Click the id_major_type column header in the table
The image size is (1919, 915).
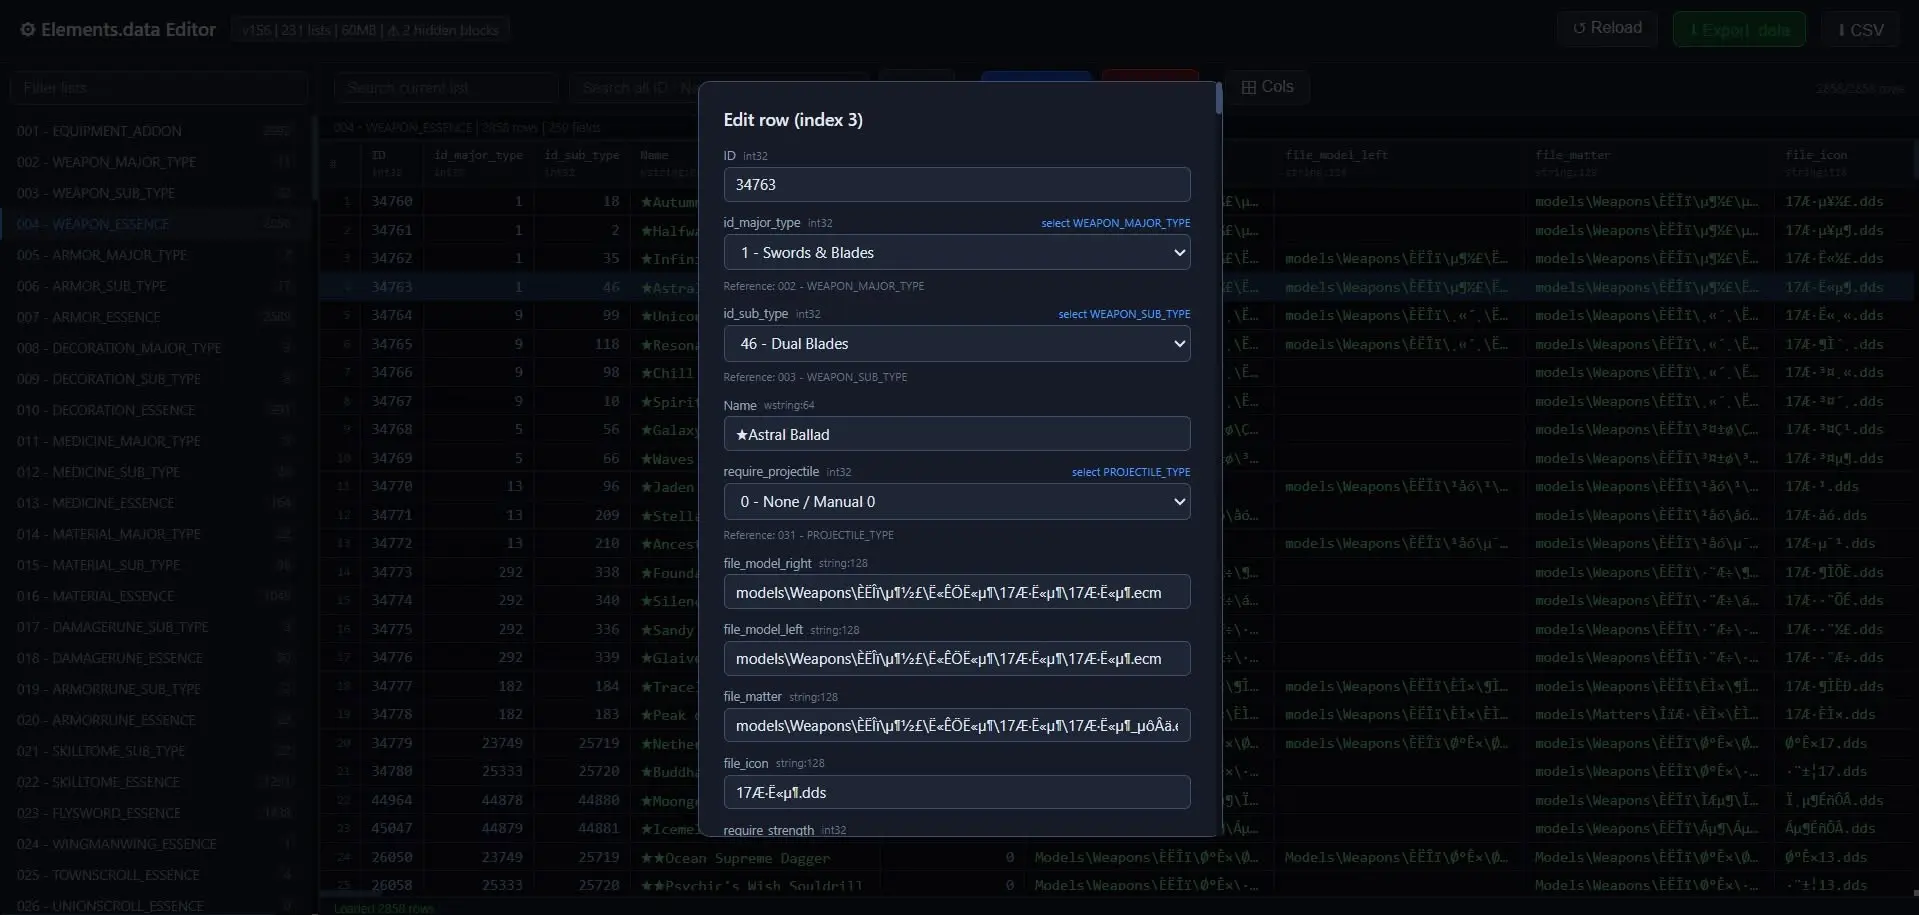(x=479, y=163)
